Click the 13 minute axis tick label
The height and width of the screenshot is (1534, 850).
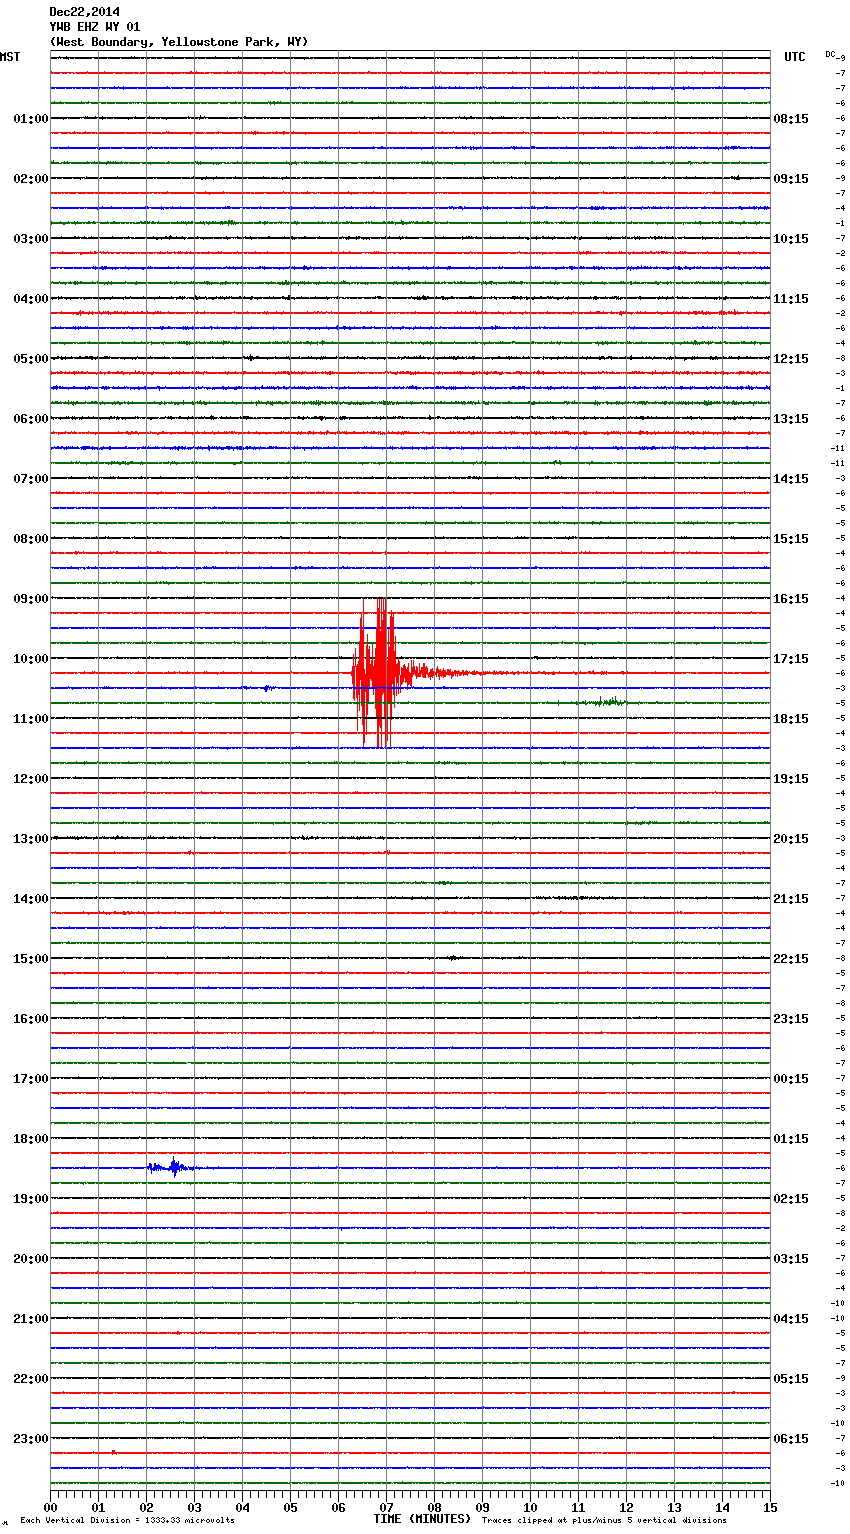(675, 1507)
